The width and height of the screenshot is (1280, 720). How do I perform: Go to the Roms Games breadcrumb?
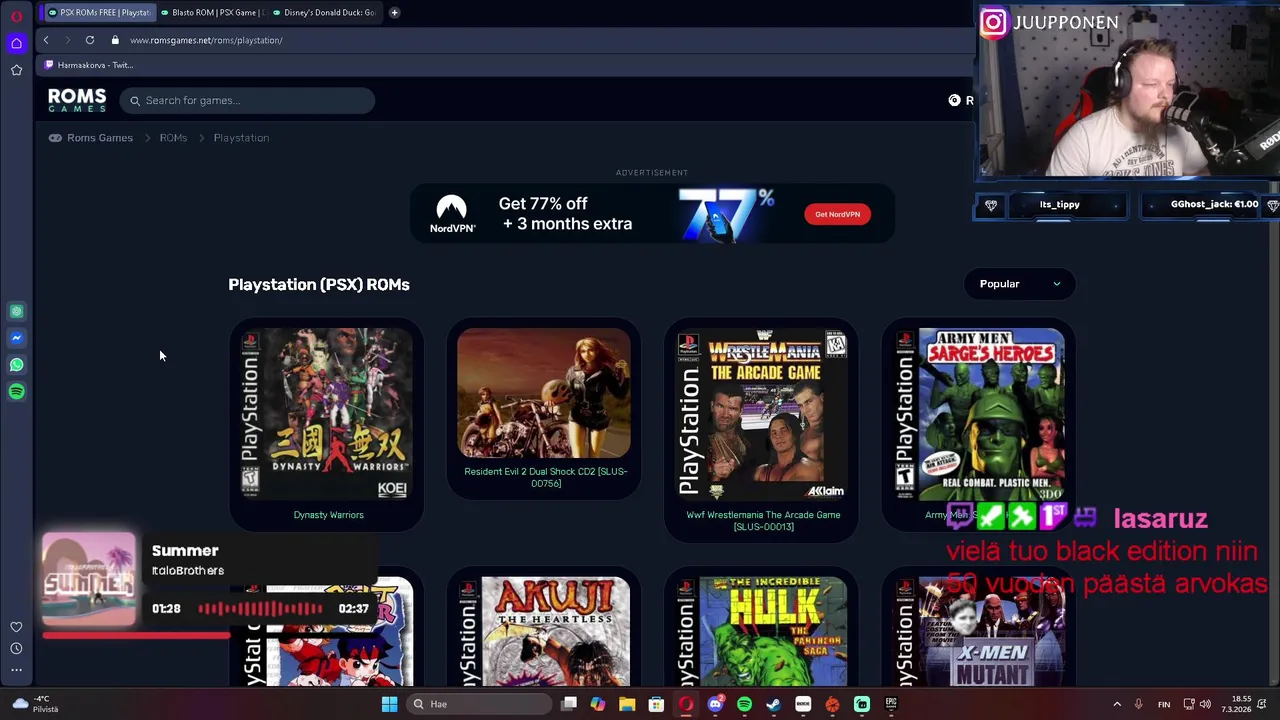click(100, 138)
